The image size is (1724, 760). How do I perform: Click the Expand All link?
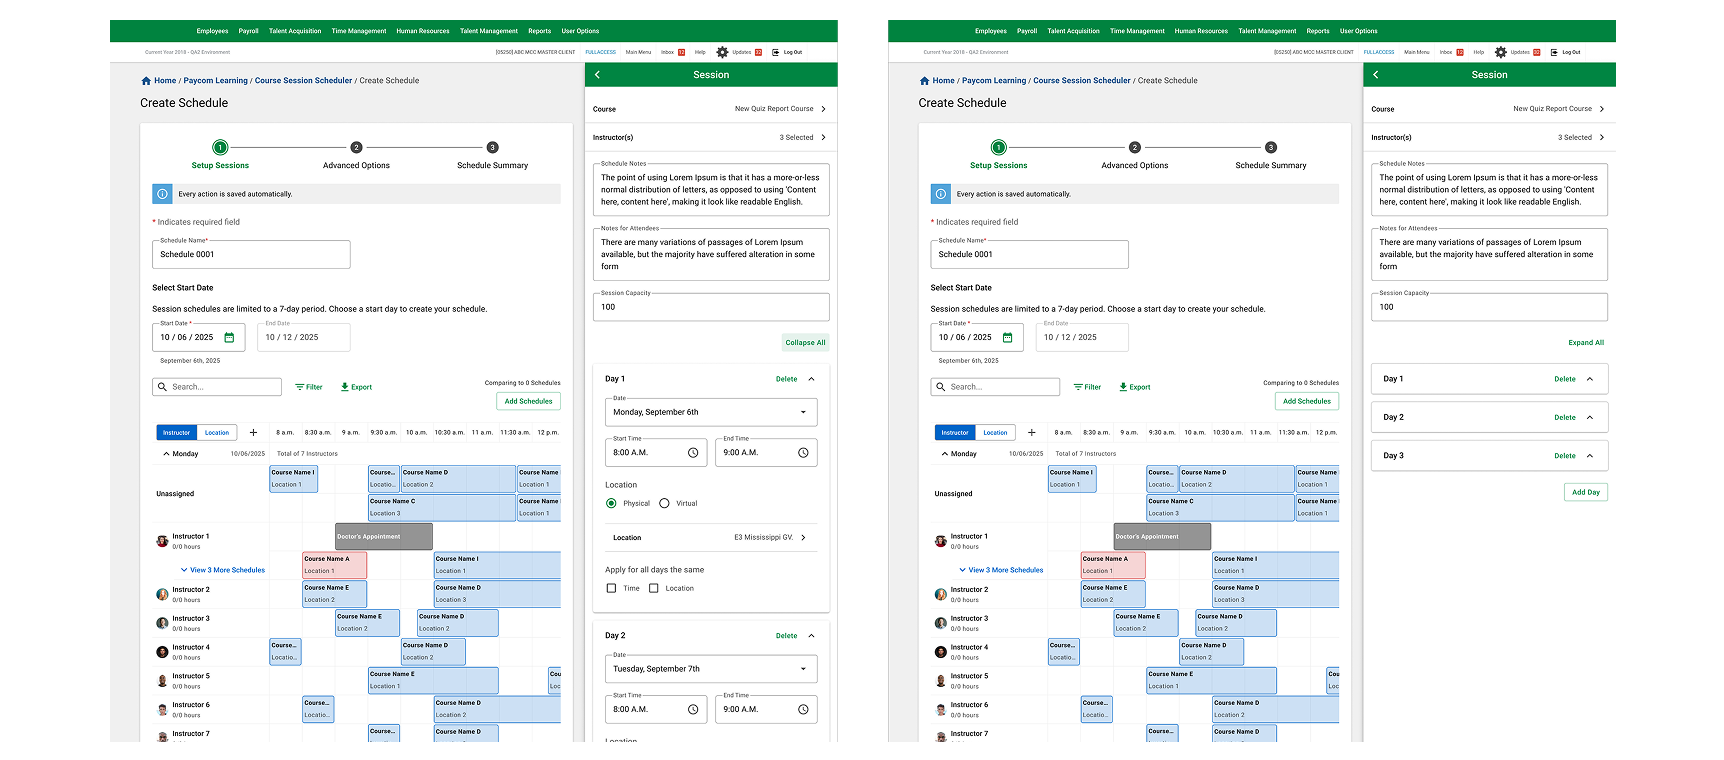click(x=1586, y=343)
